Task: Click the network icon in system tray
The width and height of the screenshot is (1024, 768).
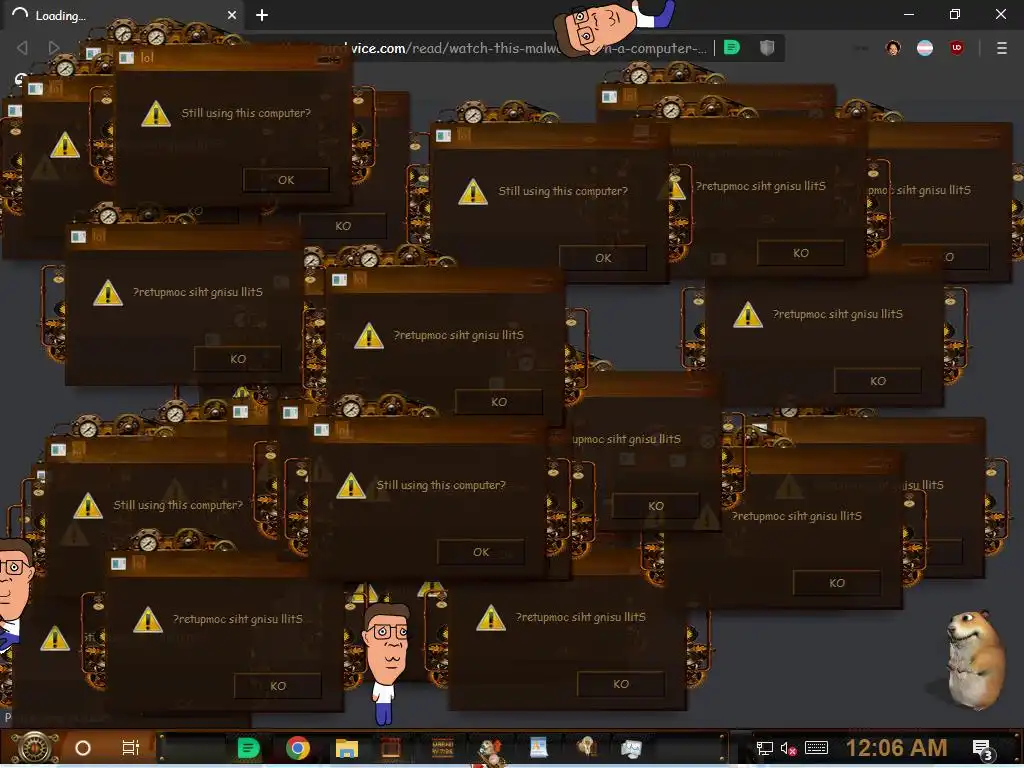Action: coord(764,748)
